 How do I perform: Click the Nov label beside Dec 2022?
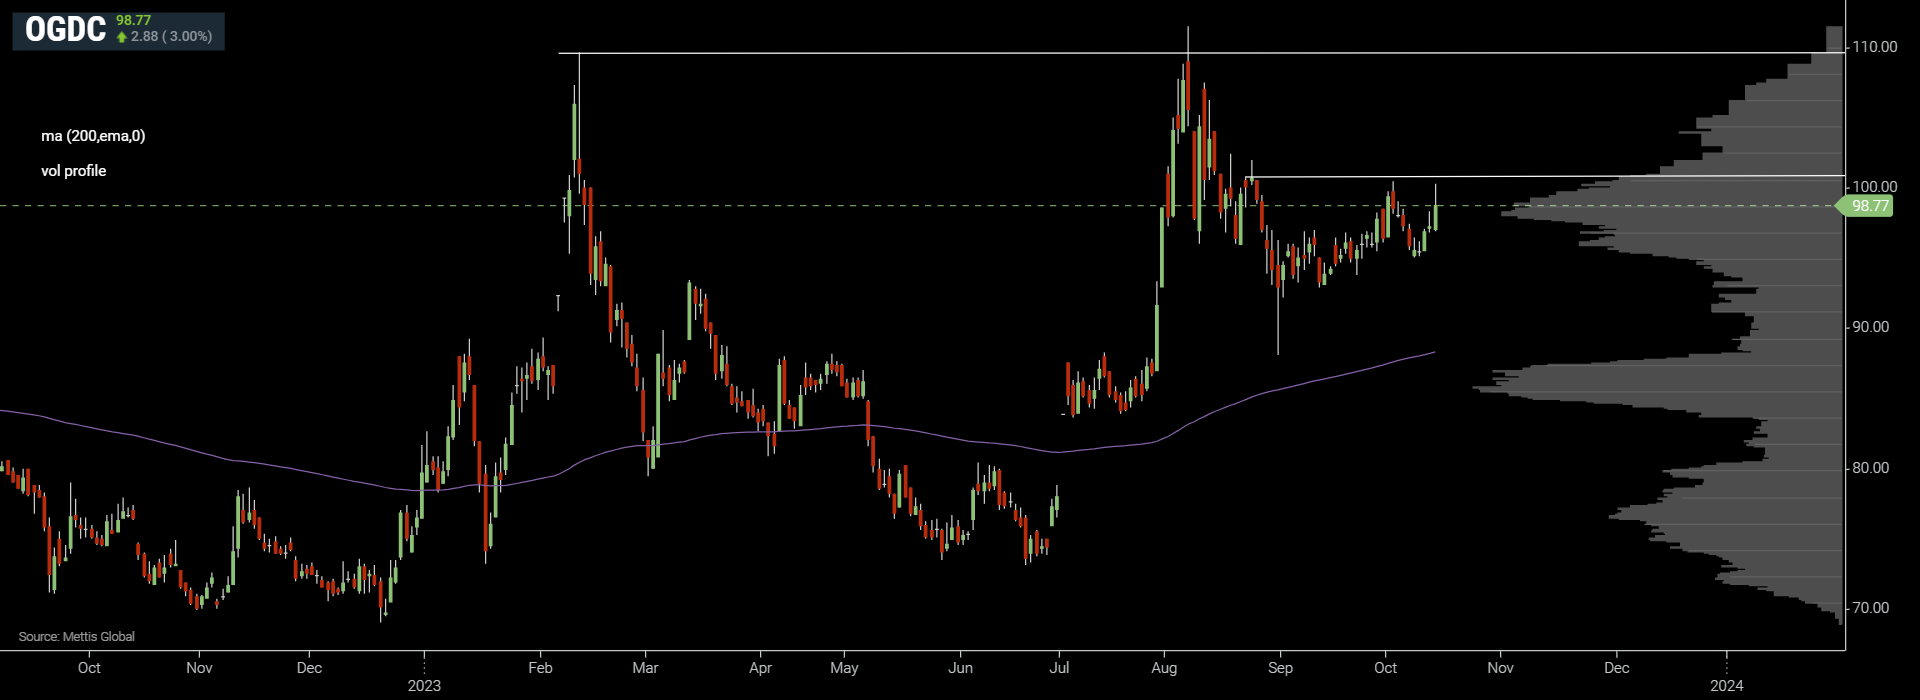click(199, 668)
